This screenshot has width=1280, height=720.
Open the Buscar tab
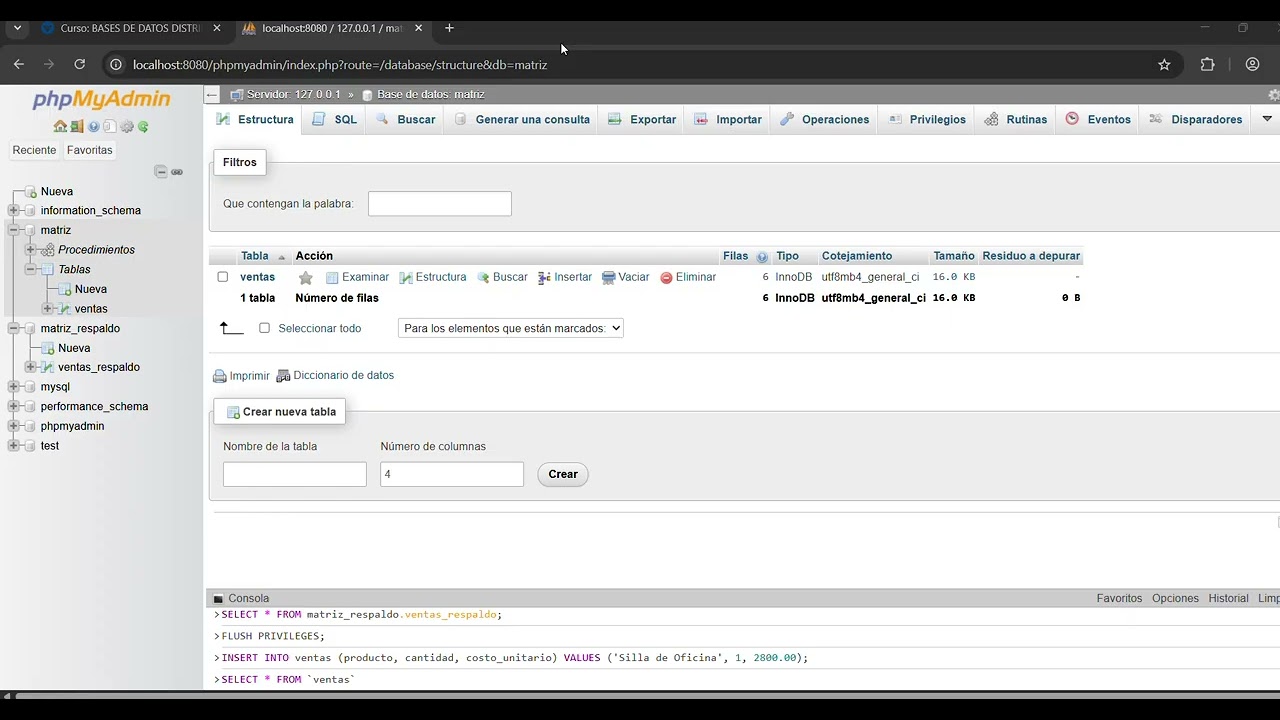(x=405, y=119)
